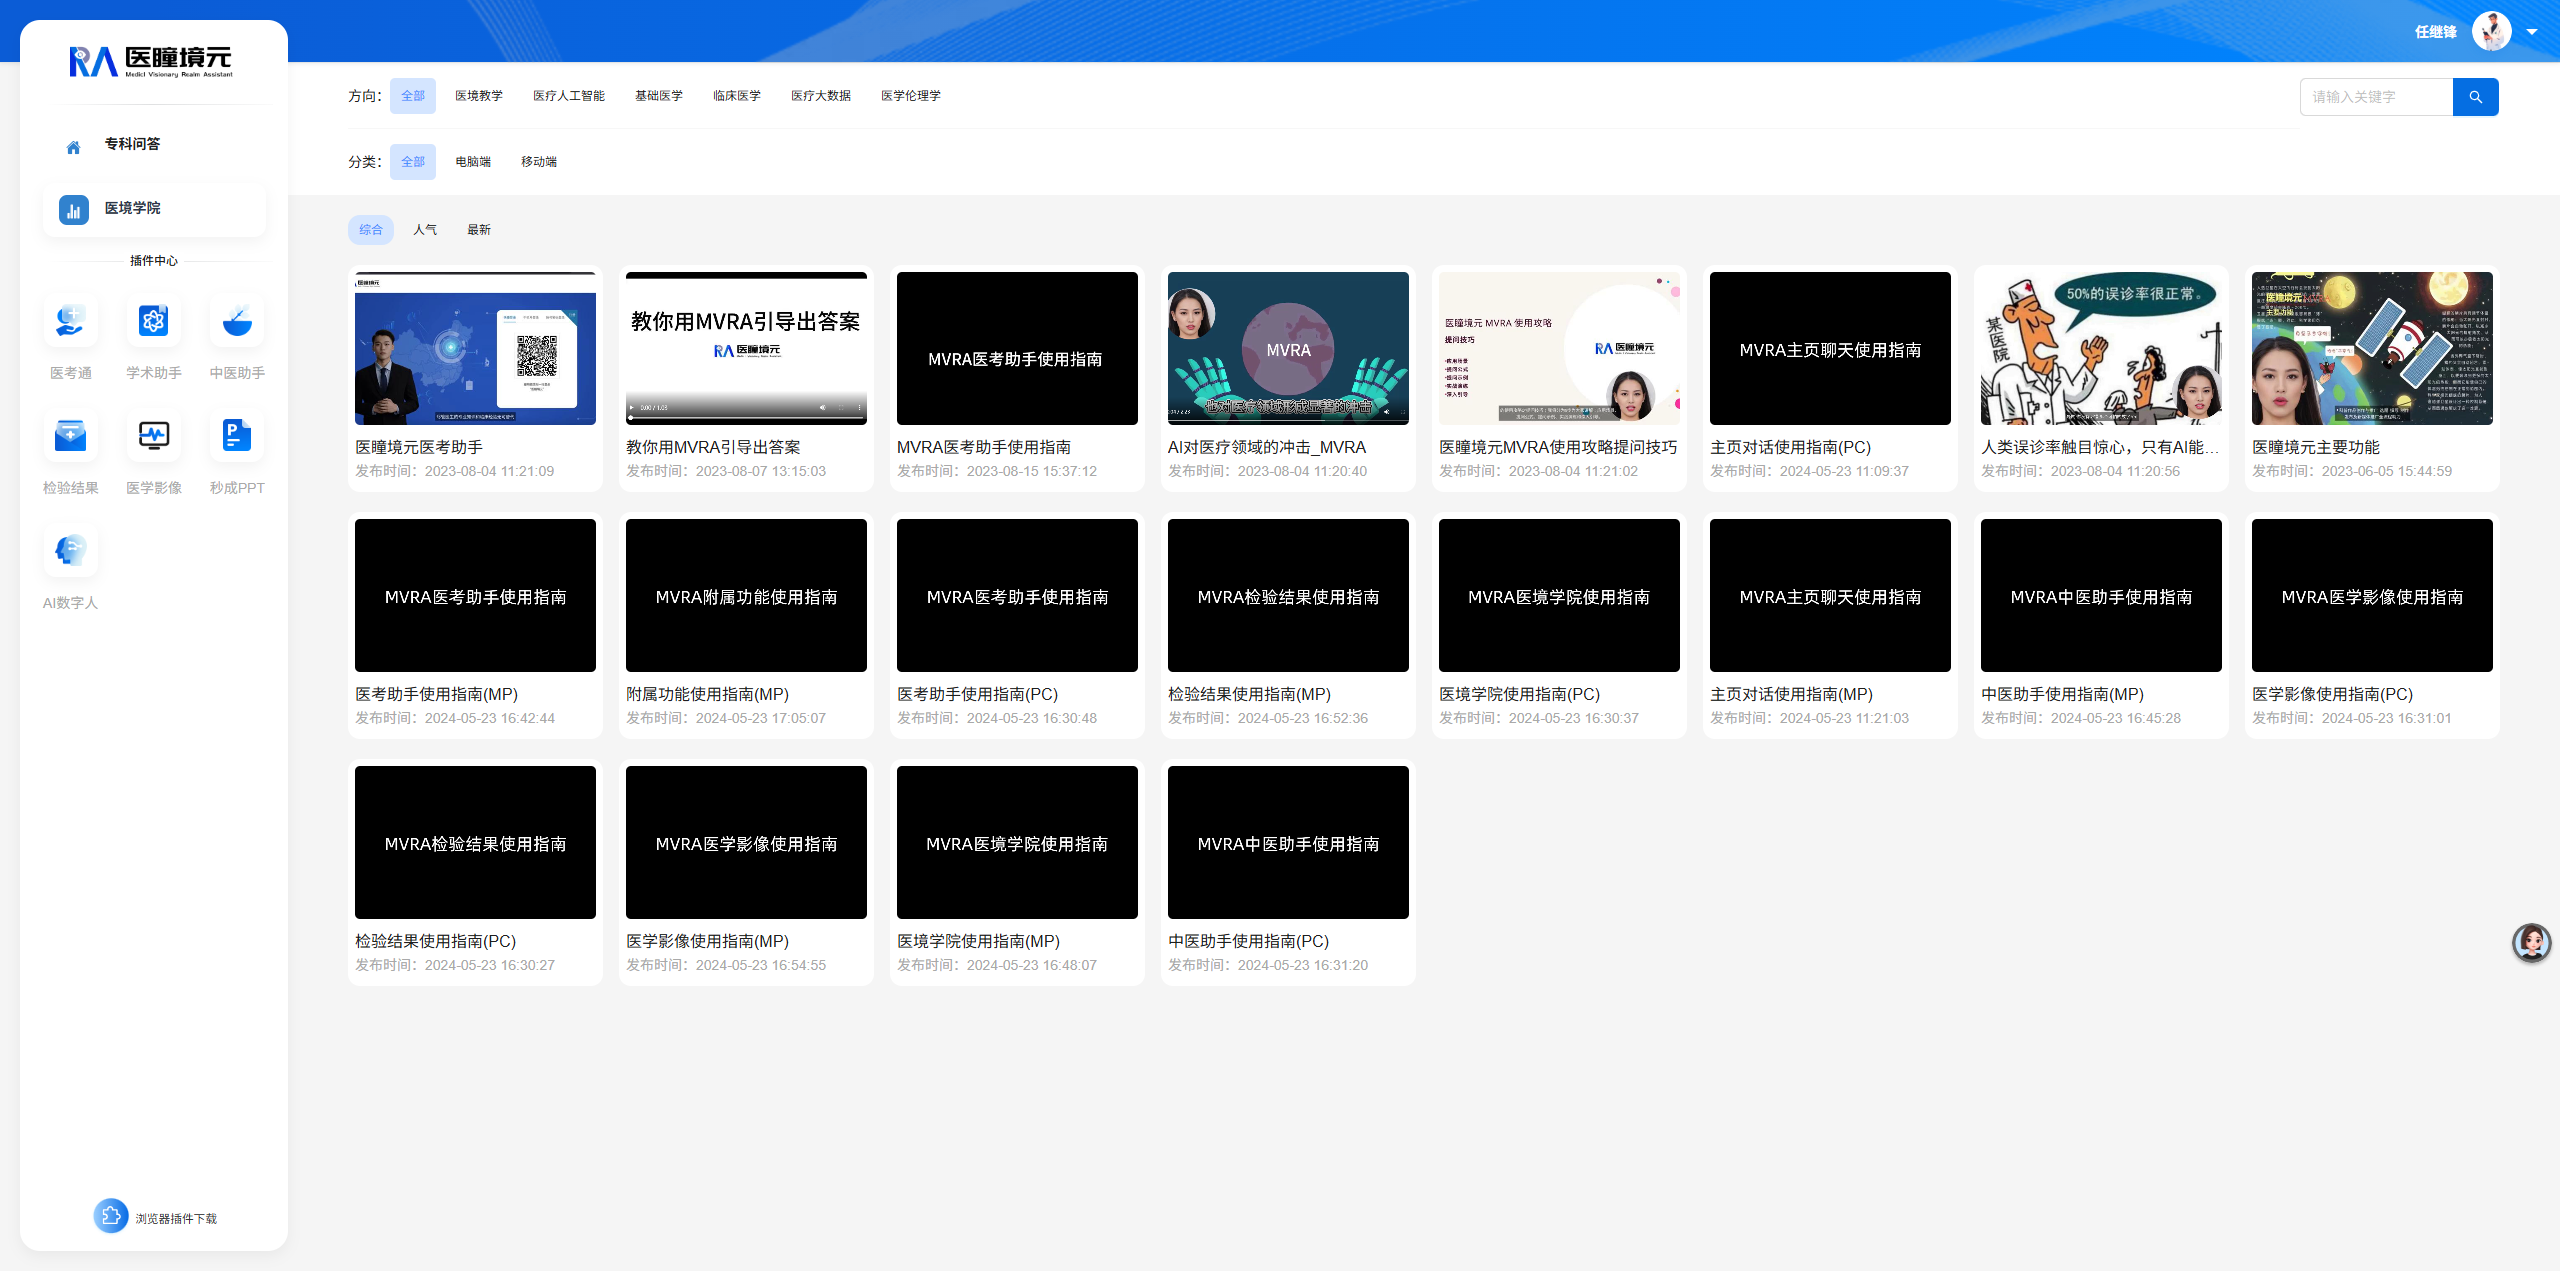The image size is (2560, 1271).
Task: Click the date 2023-08-15 15:37:12
Action: 1031,471
